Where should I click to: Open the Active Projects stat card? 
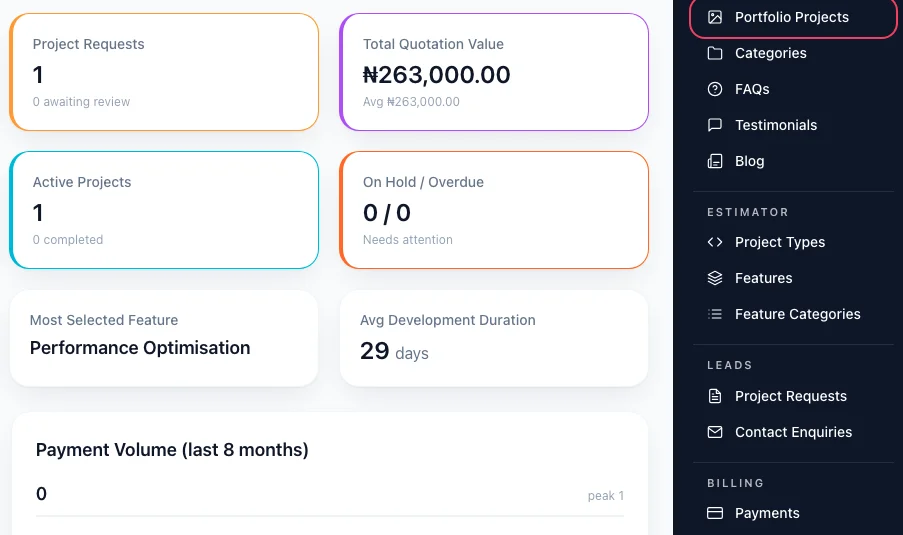click(164, 210)
